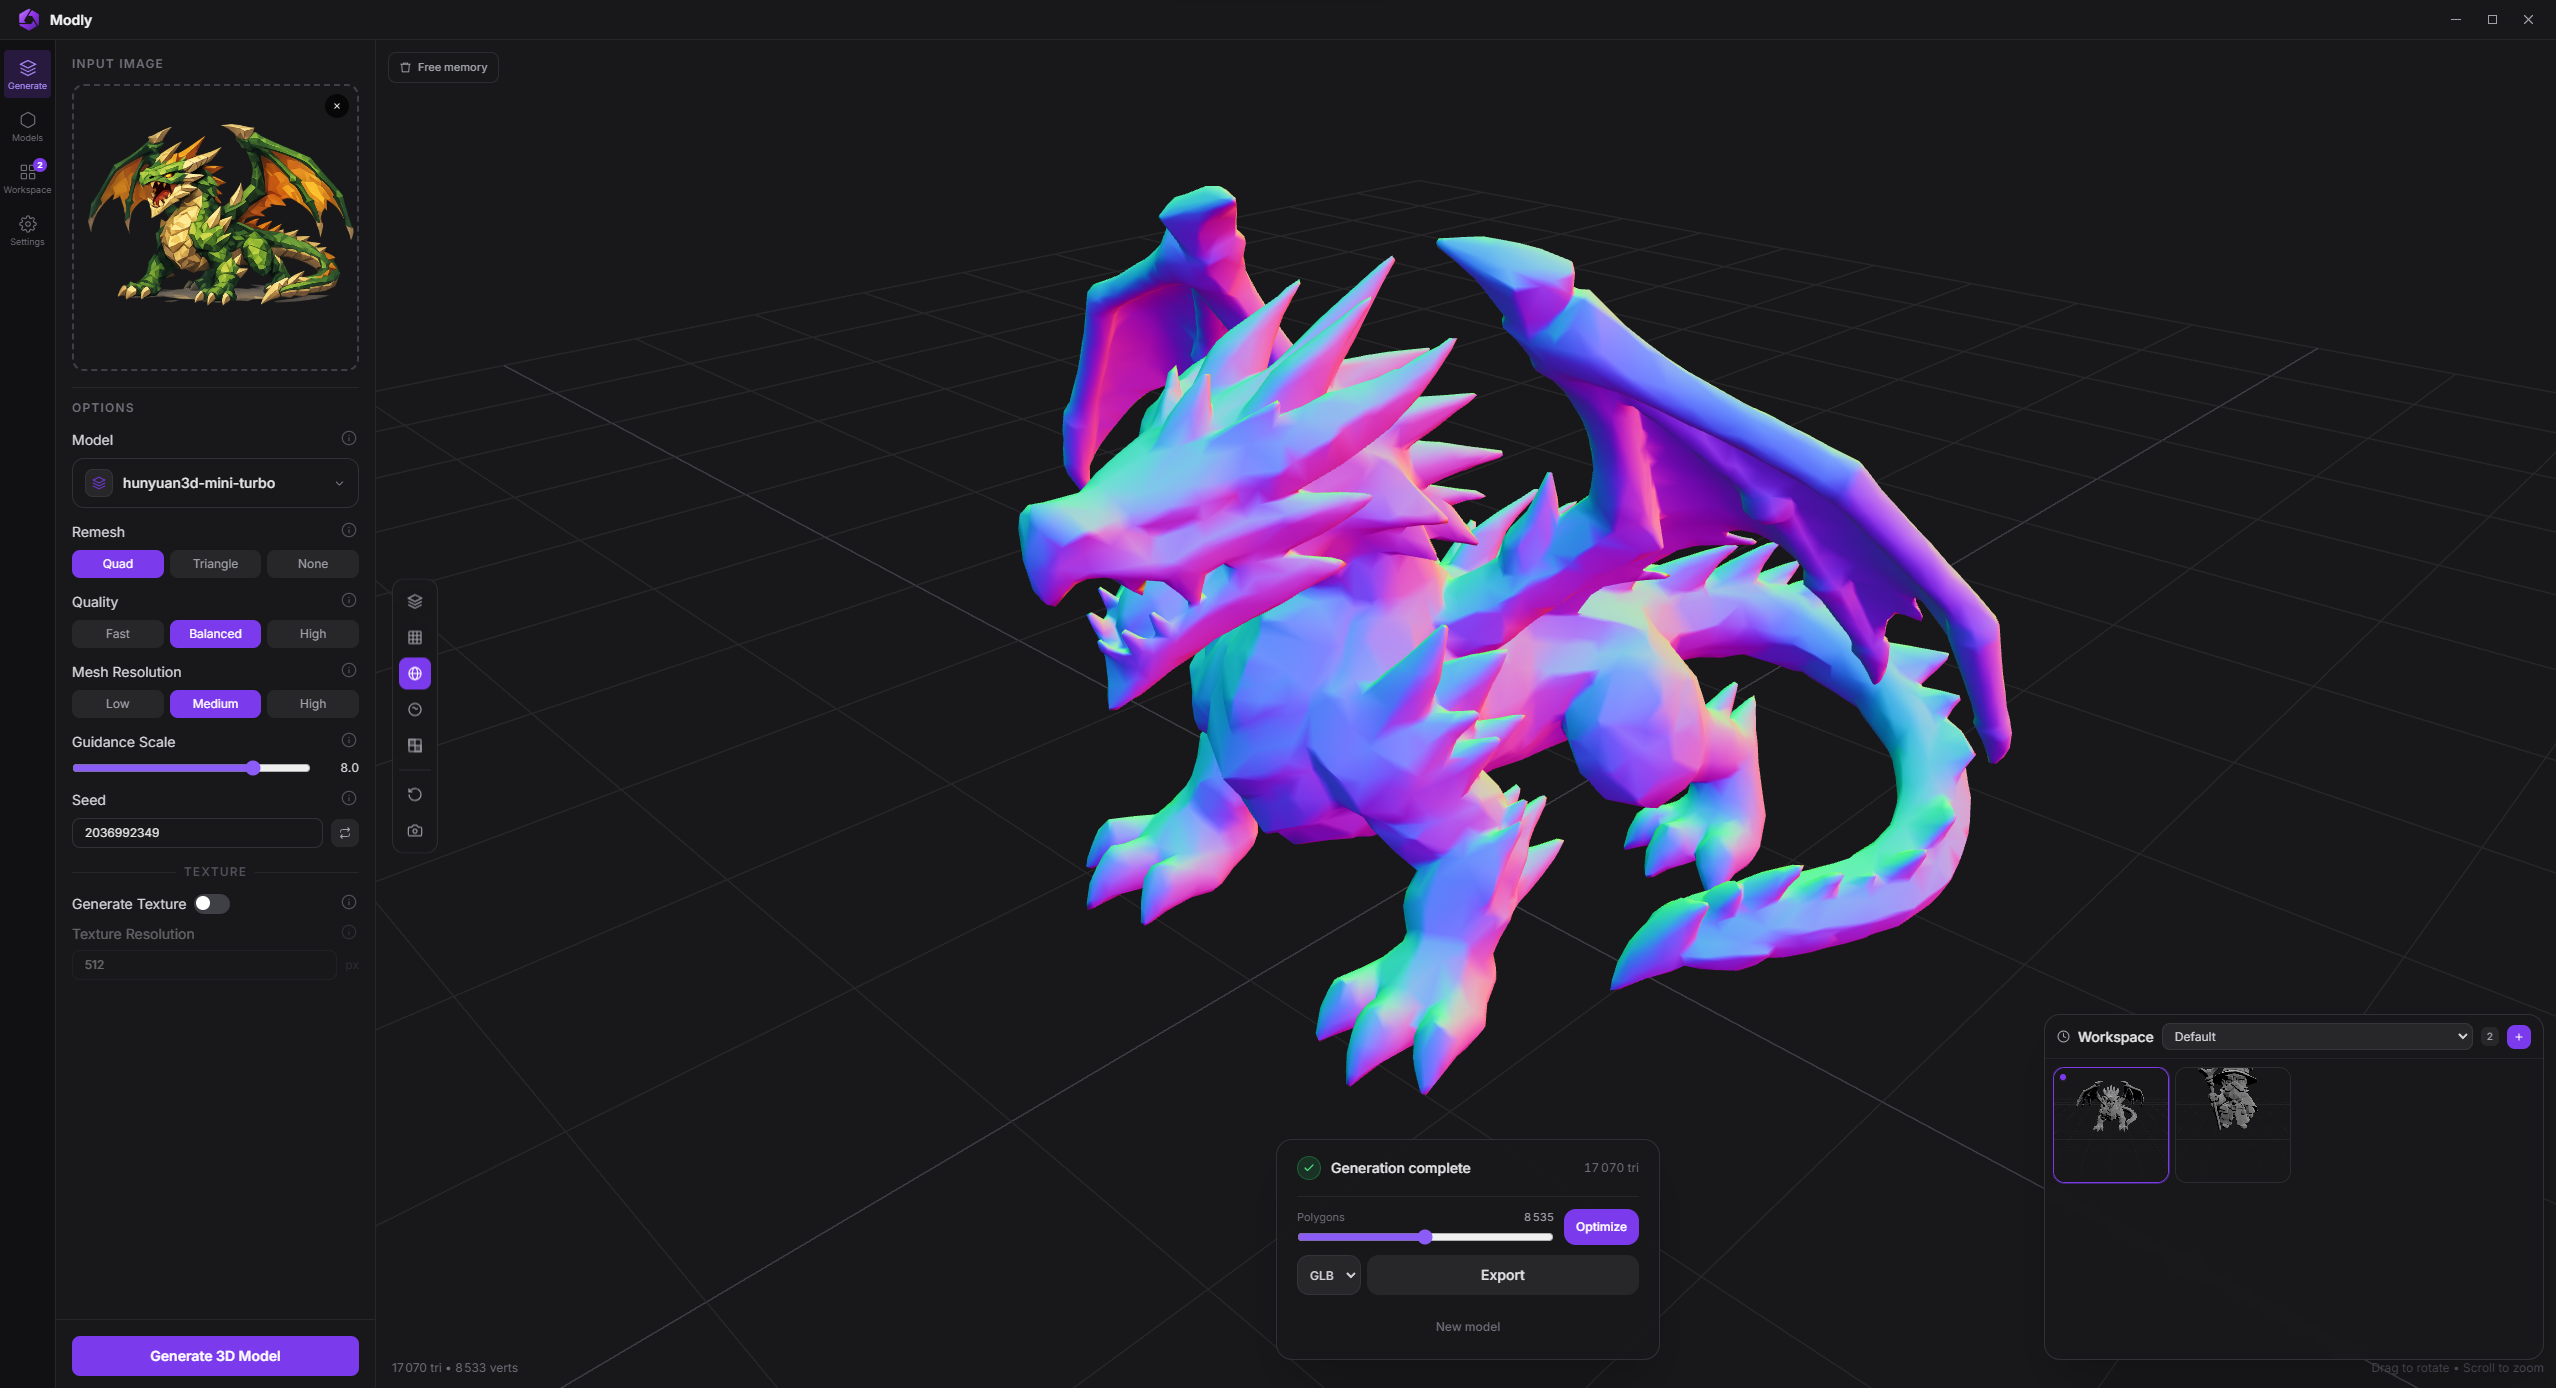Switch to the Settings sidebar tab
2556x1388 pixels.
(x=27, y=230)
